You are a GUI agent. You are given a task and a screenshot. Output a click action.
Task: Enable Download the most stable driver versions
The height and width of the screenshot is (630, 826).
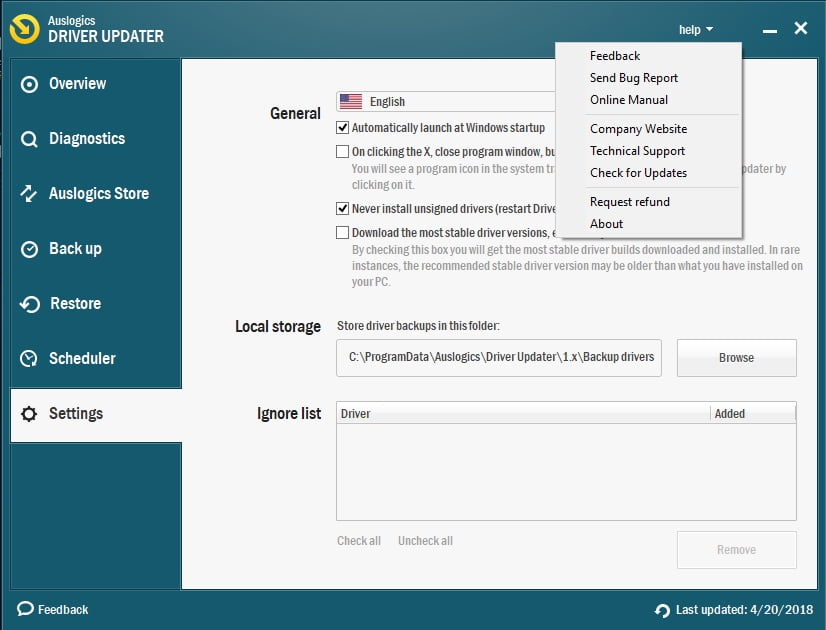point(342,232)
